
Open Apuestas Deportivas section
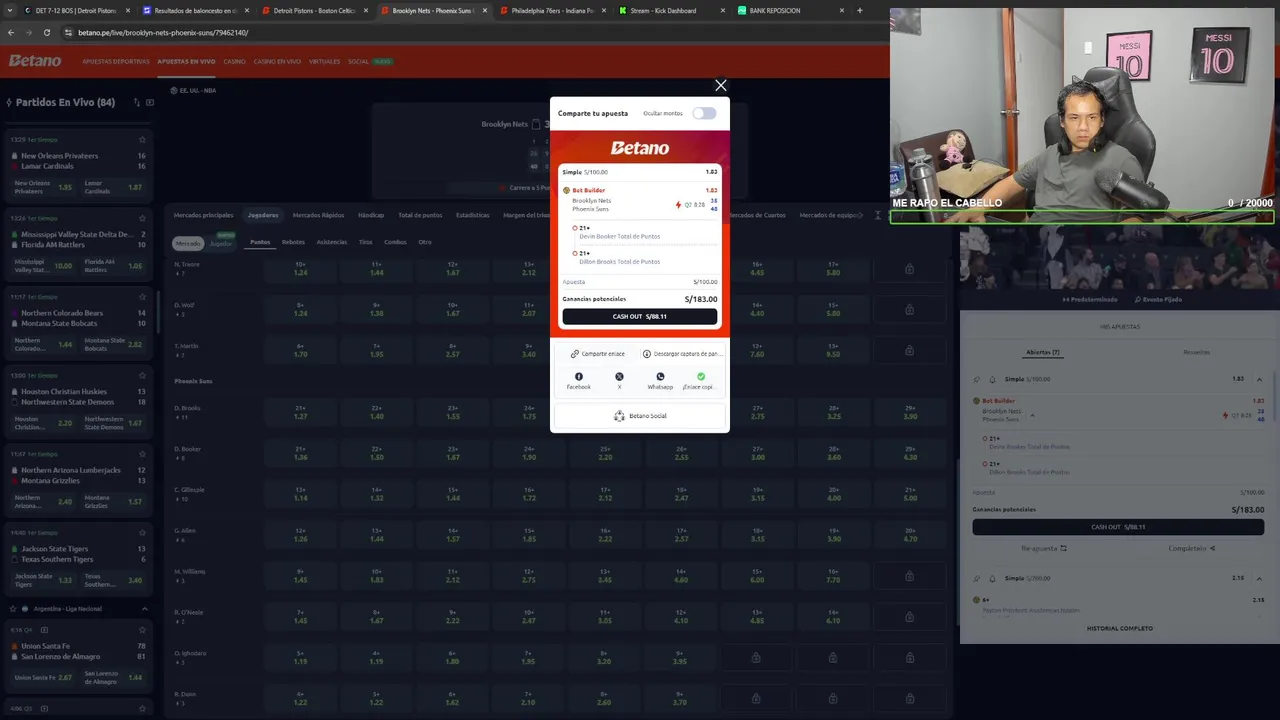(x=116, y=62)
